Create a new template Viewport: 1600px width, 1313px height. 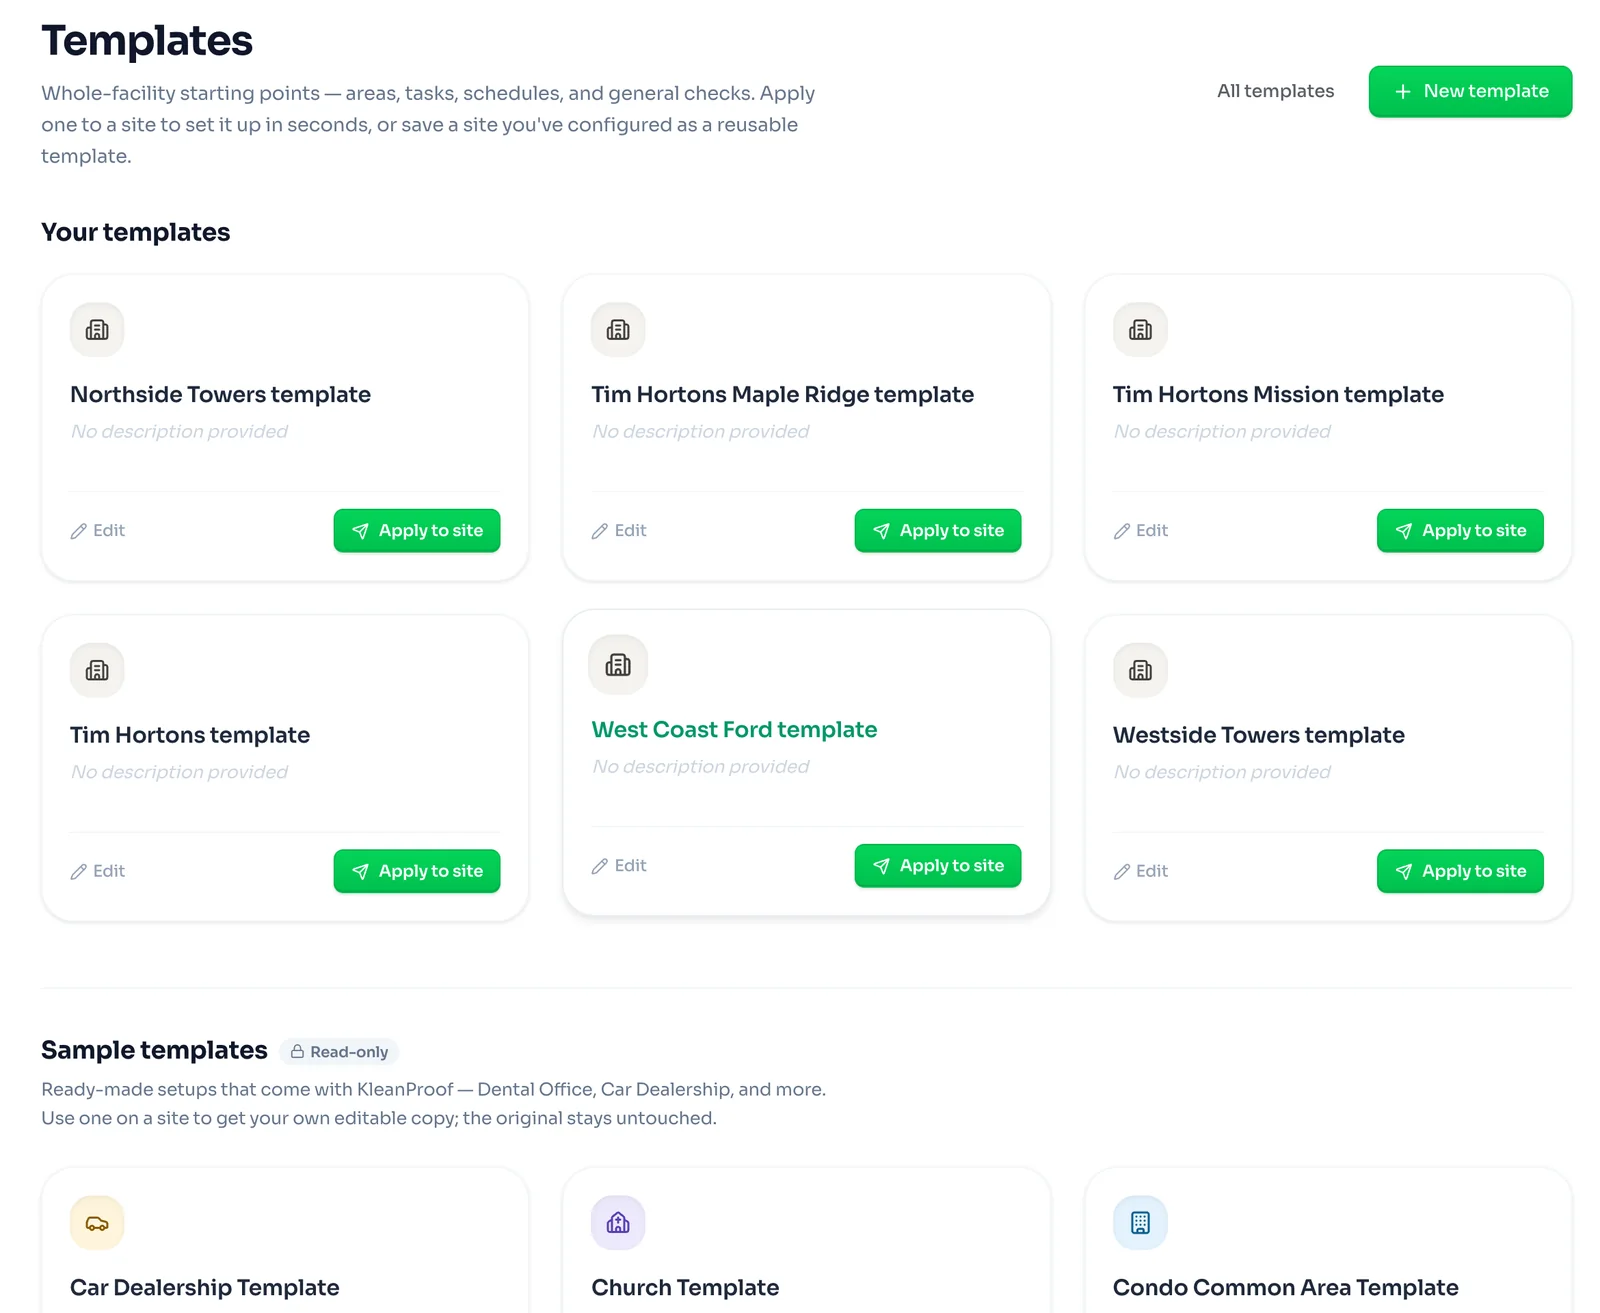1470,91
